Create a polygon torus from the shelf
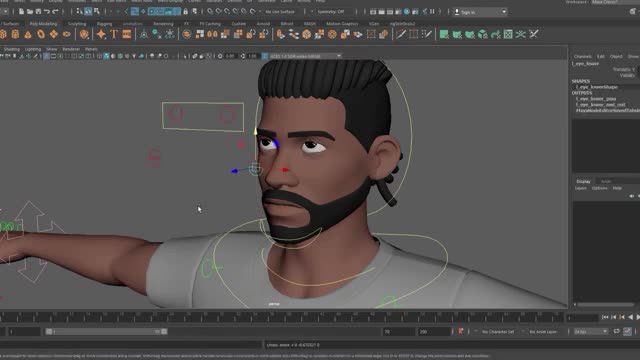The height and width of the screenshot is (360, 640). tap(41, 34)
